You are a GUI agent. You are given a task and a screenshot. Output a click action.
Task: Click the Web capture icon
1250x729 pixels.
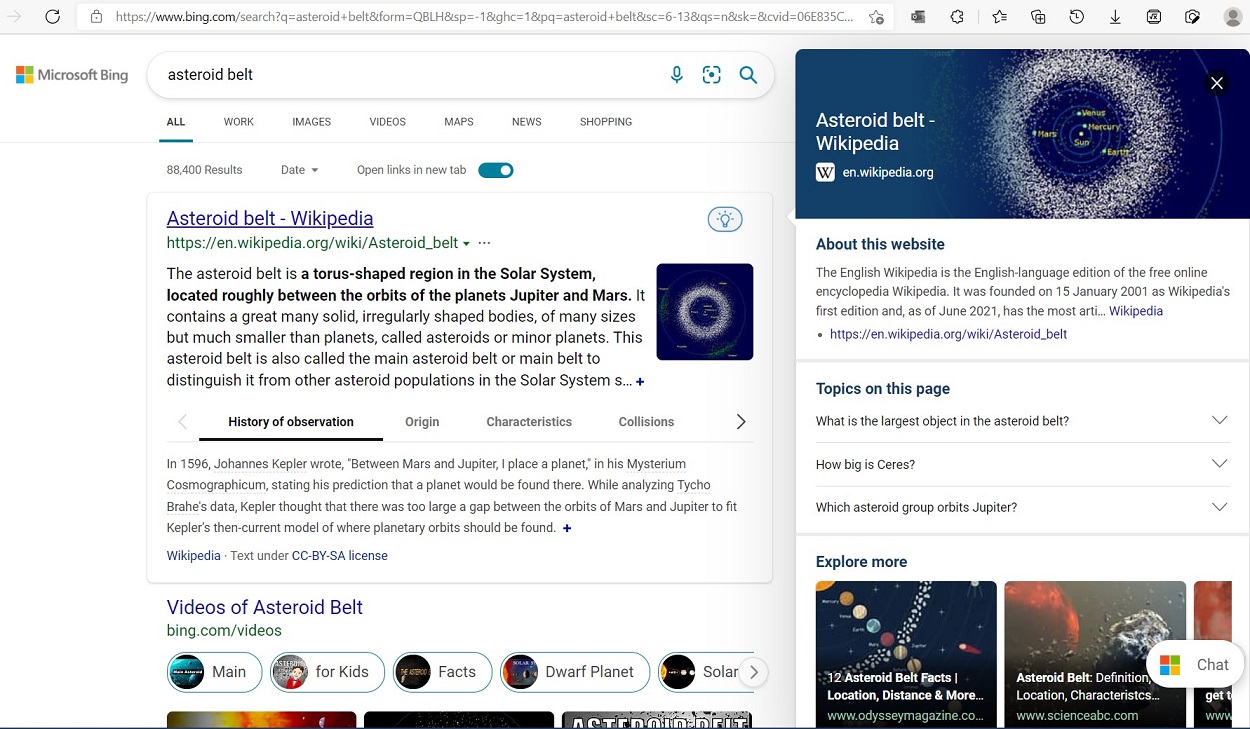(x=1192, y=17)
